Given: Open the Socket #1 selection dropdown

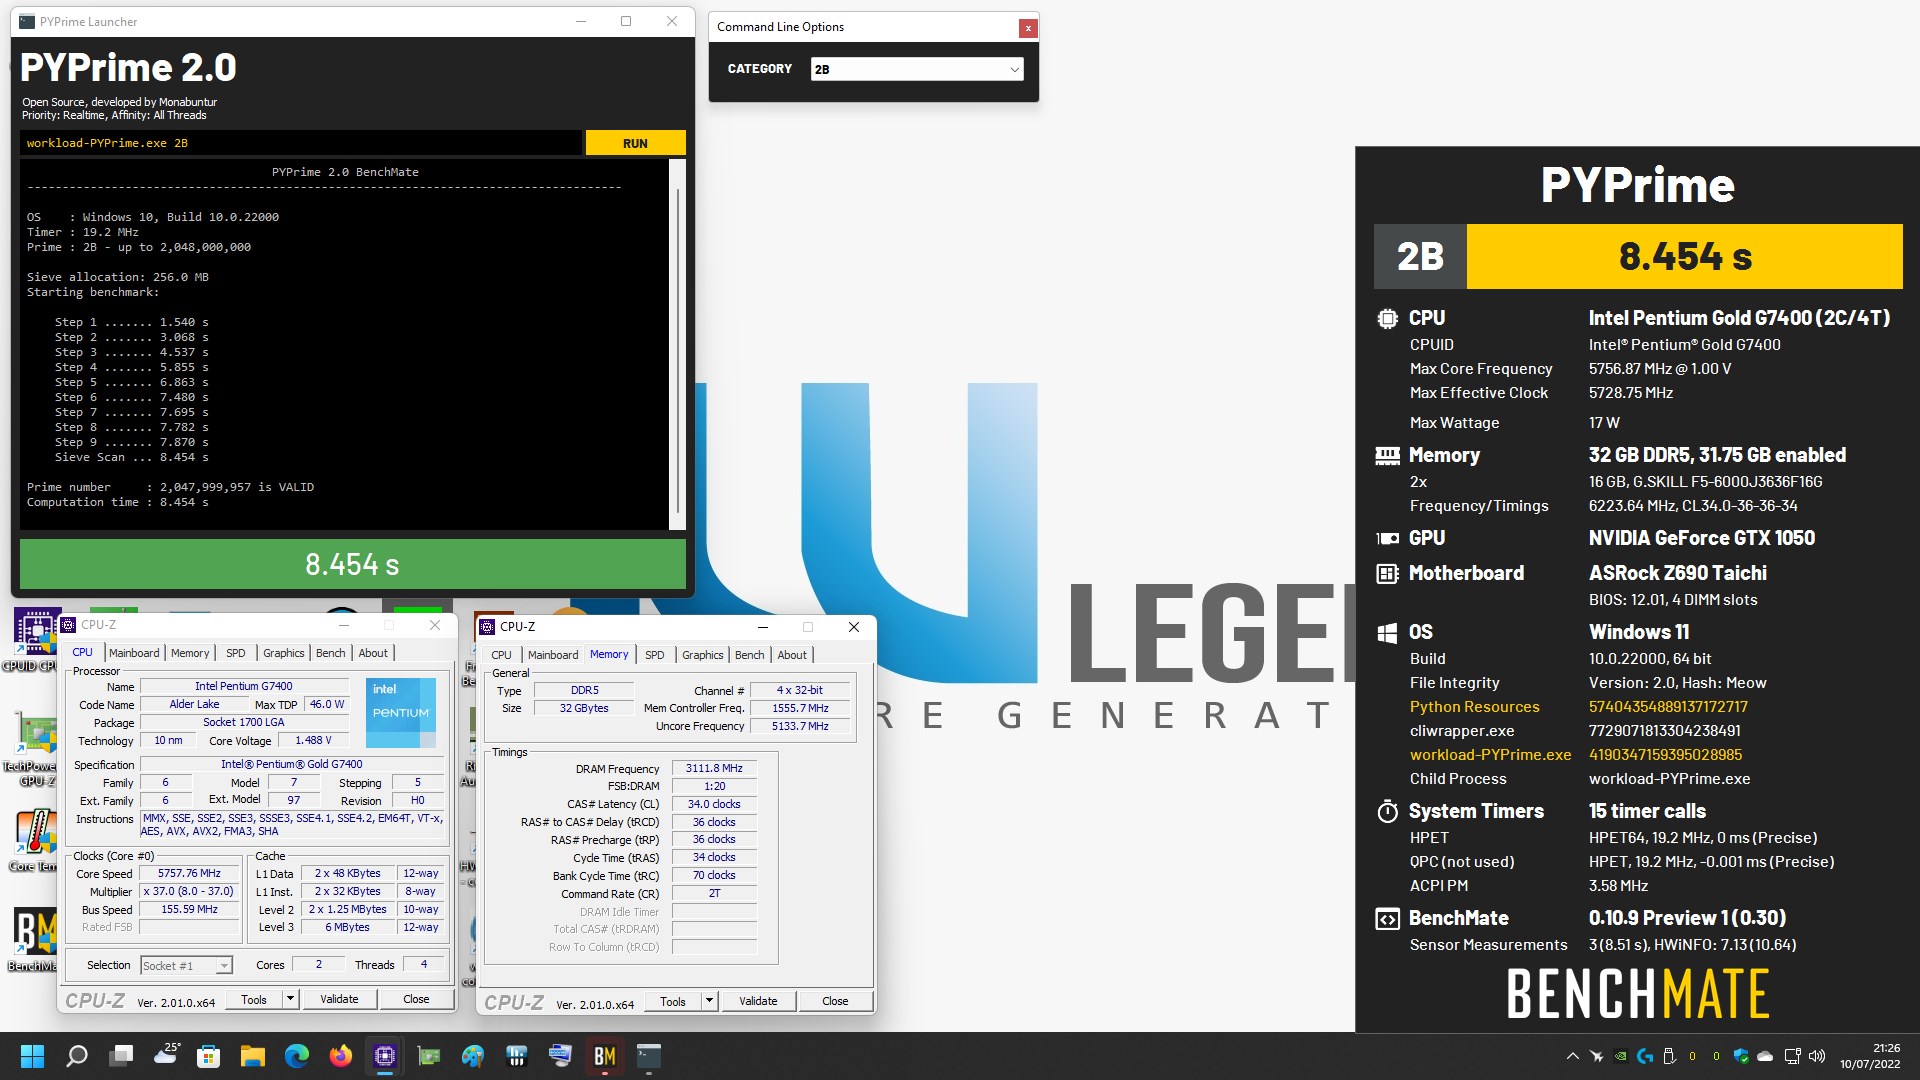Looking at the screenshot, I should point(186,965).
